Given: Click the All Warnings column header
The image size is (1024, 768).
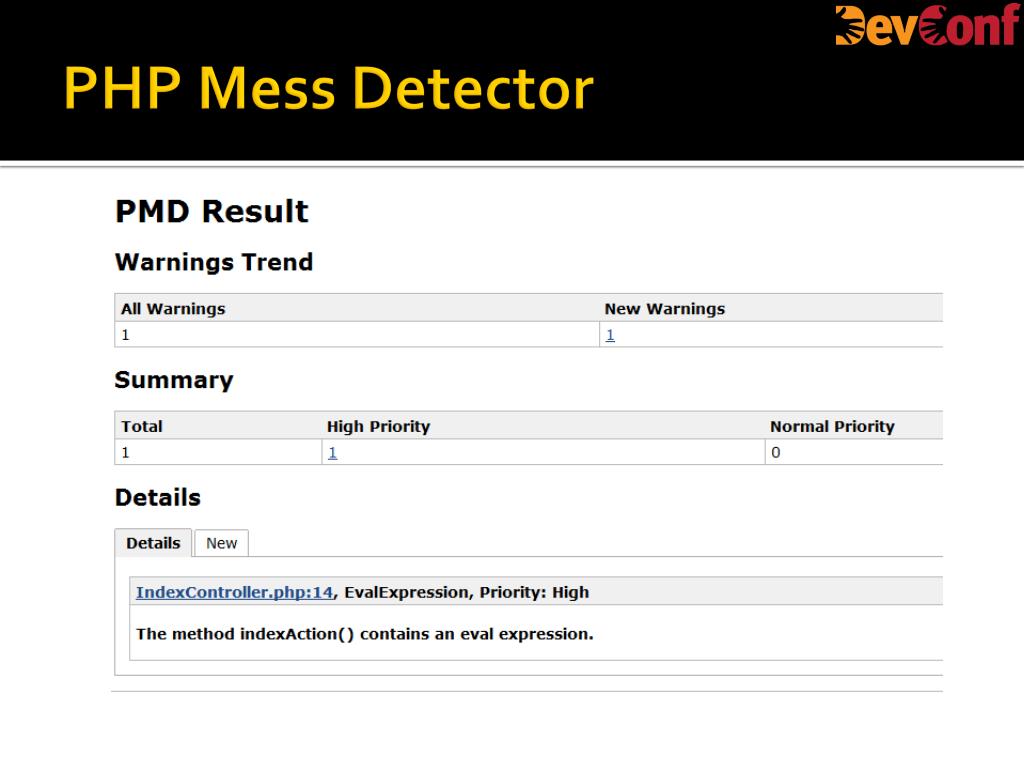Looking at the screenshot, I should click(173, 308).
